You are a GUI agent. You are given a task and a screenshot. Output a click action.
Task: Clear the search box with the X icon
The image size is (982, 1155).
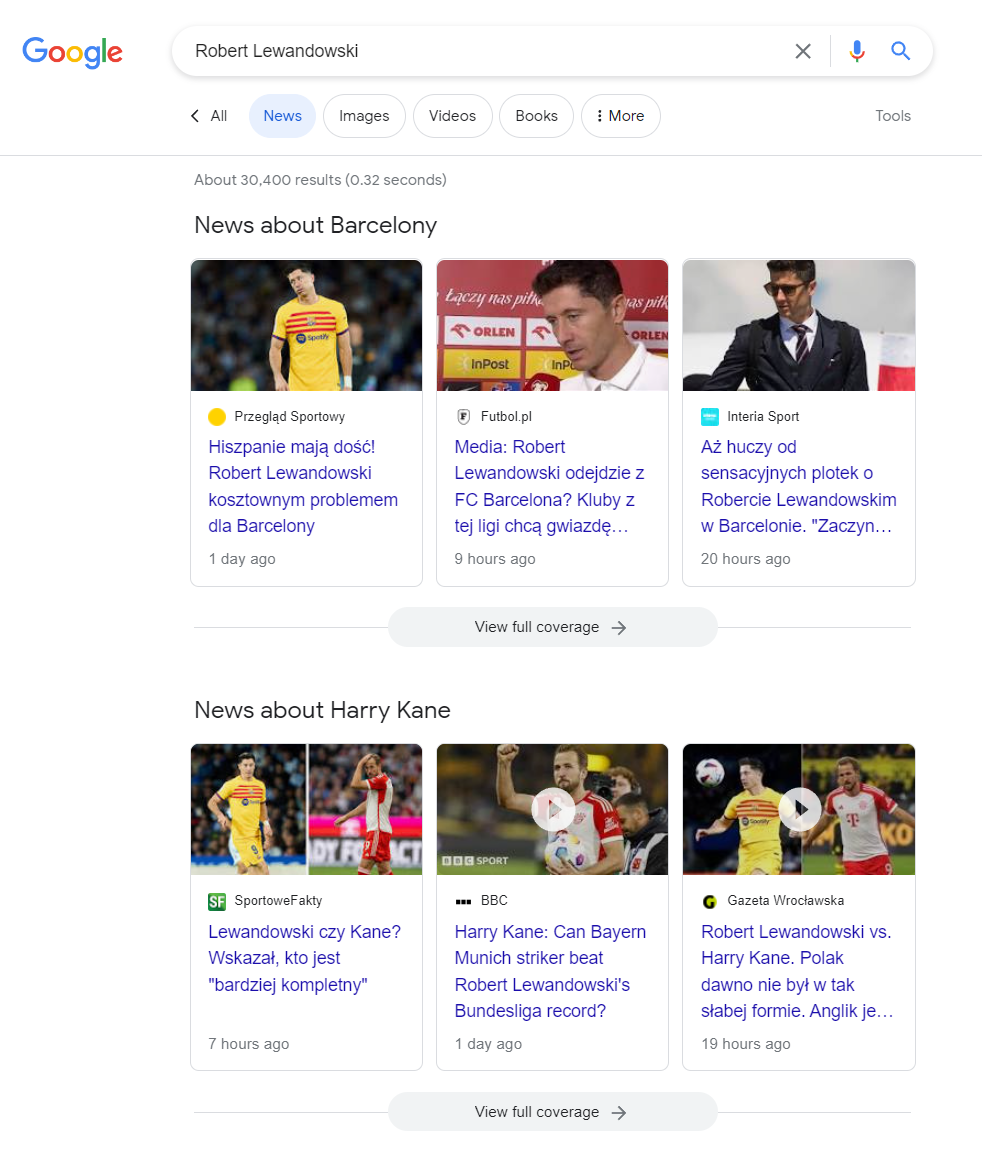click(x=803, y=51)
